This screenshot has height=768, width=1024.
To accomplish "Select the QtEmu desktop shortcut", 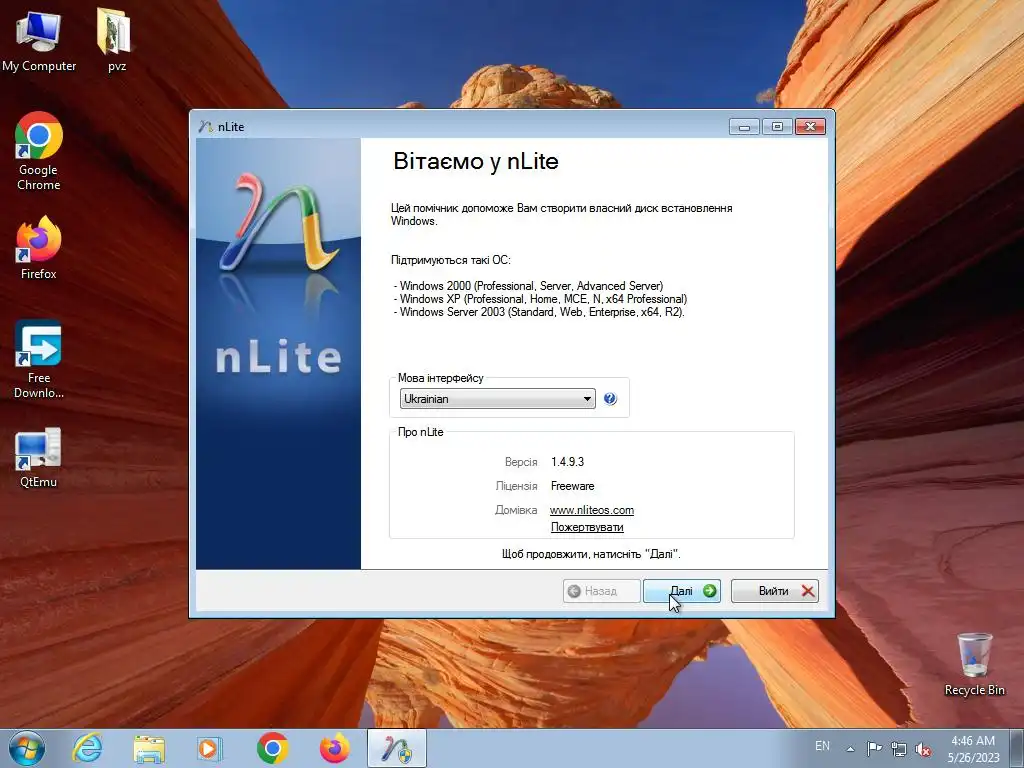I will 39,457.
